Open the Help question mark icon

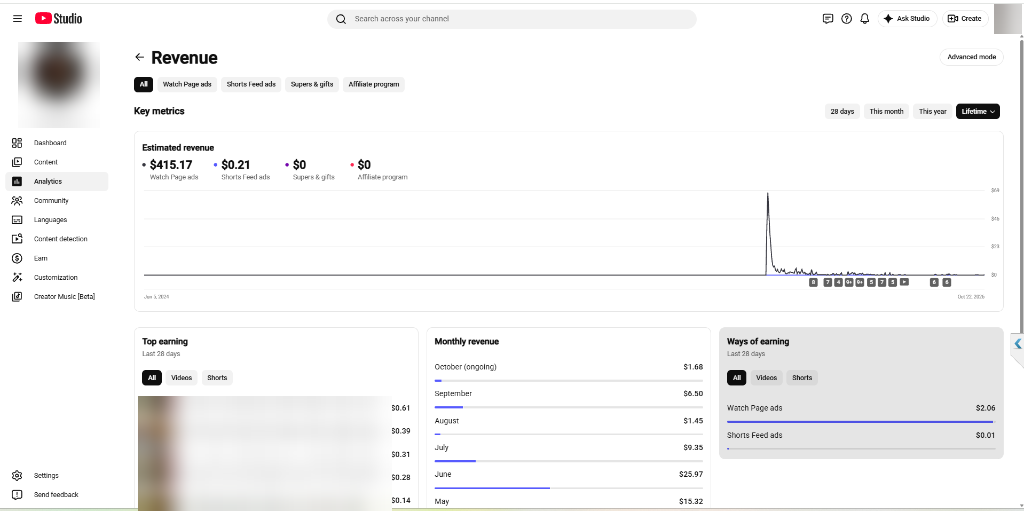pyautogui.click(x=846, y=19)
